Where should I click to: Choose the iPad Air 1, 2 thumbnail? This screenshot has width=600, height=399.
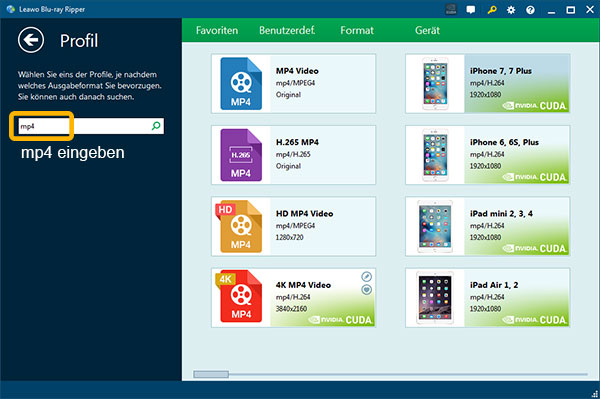pos(435,298)
